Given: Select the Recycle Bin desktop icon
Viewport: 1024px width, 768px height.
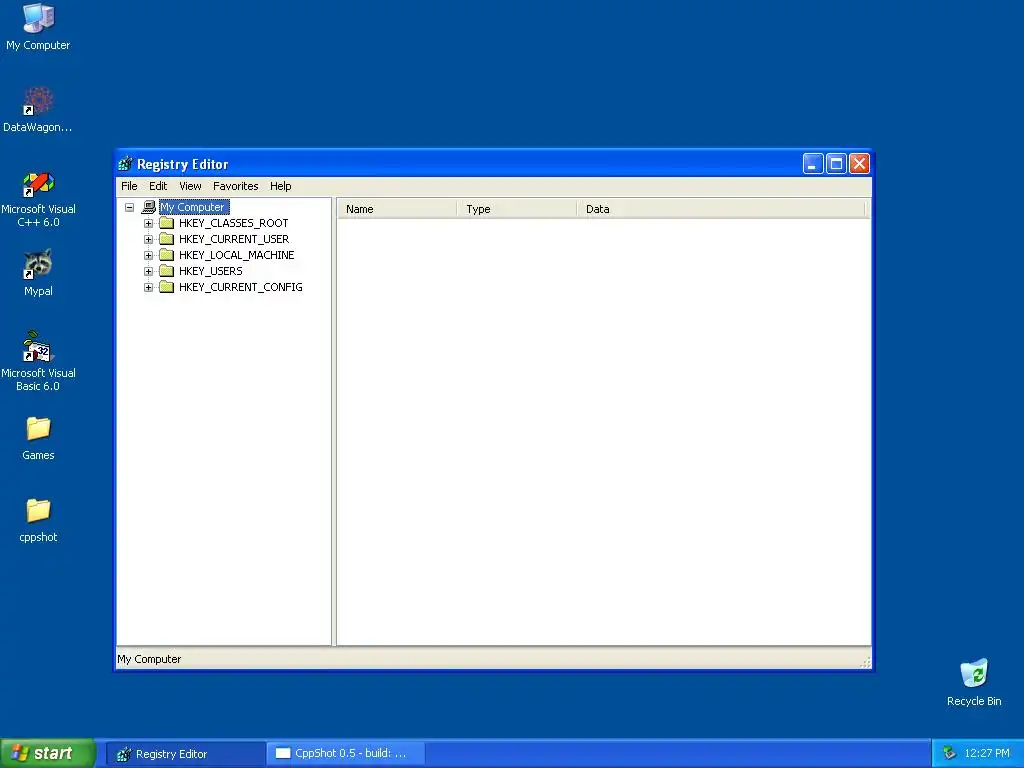Looking at the screenshot, I should point(974,673).
